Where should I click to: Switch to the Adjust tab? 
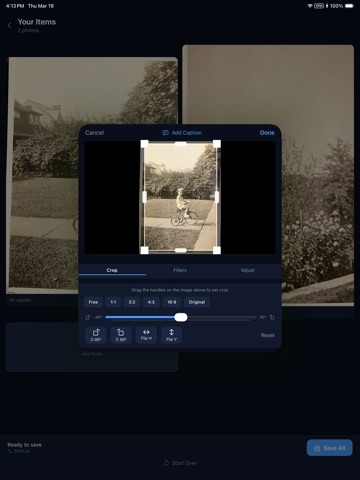[248, 270]
